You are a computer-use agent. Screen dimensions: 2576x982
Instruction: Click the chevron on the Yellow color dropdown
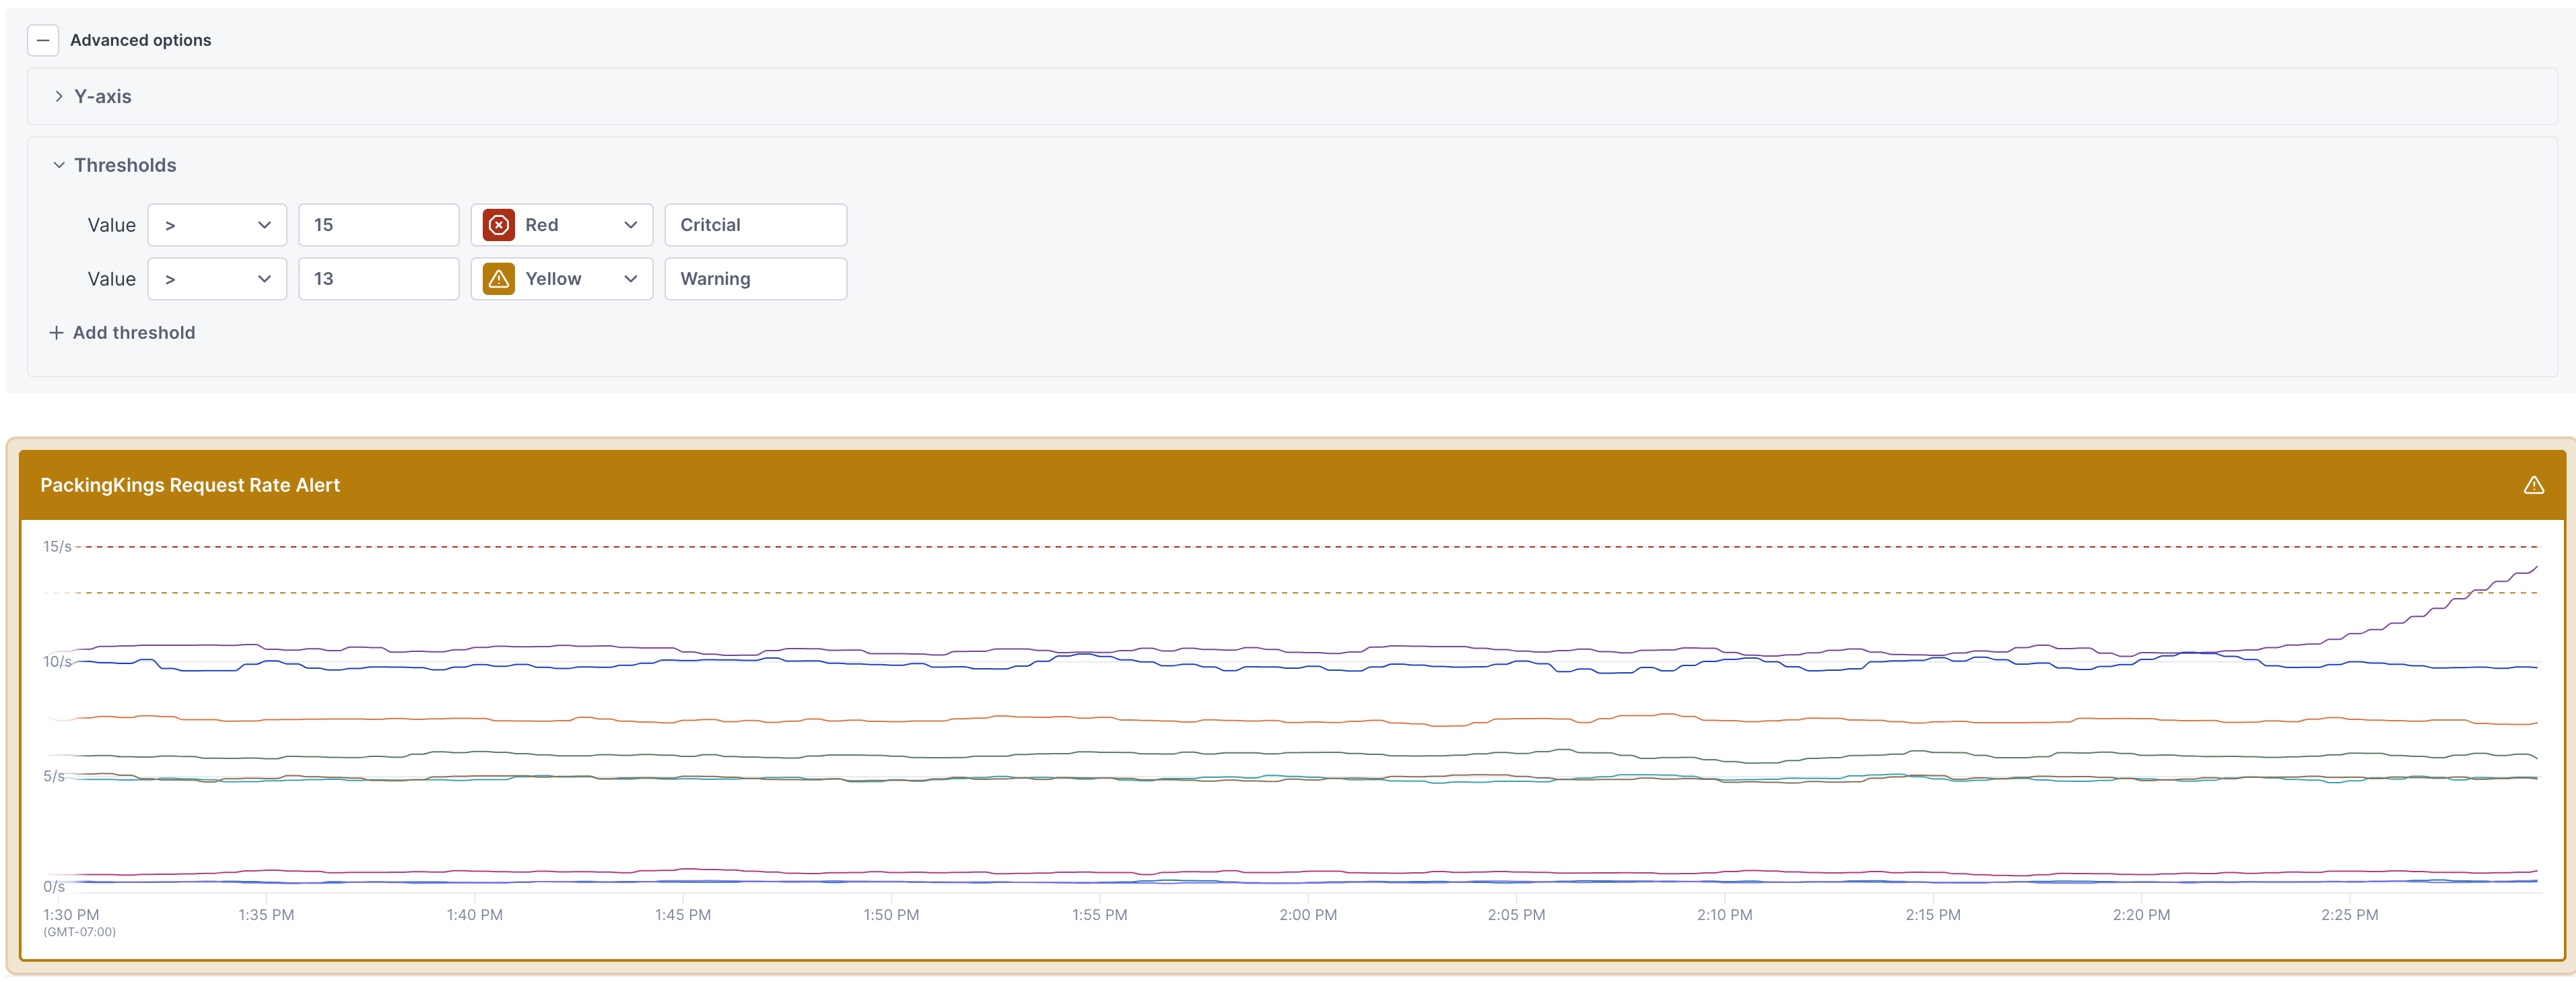click(631, 279)
